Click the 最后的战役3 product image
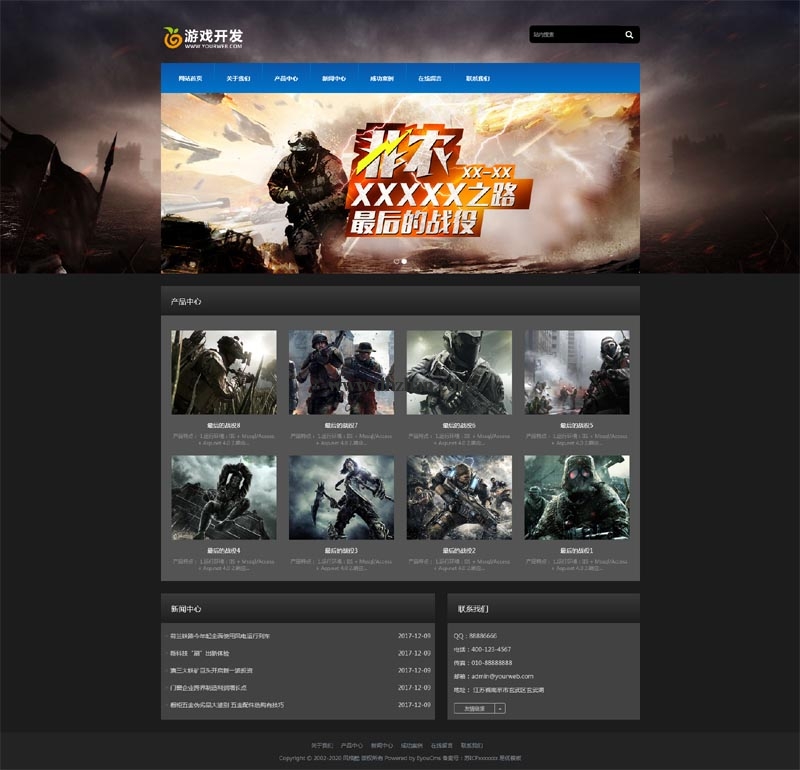The width and height of the screenshot is (800, 770). [341, 497]
